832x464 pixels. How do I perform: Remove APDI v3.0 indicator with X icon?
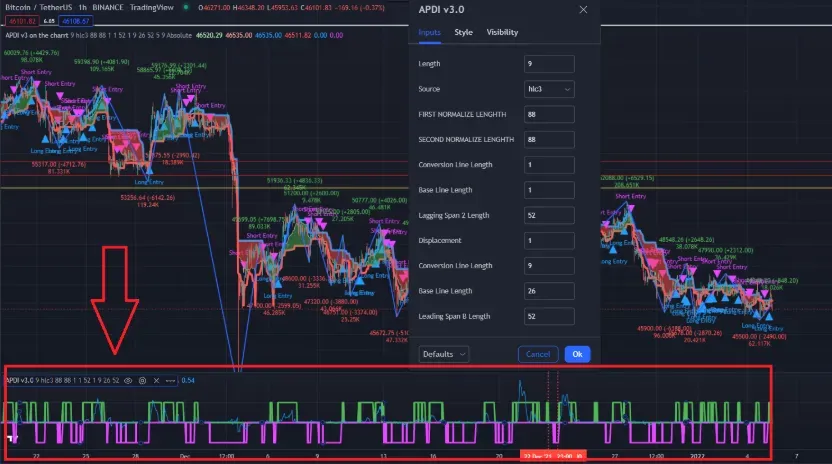[x=156, y=381]
